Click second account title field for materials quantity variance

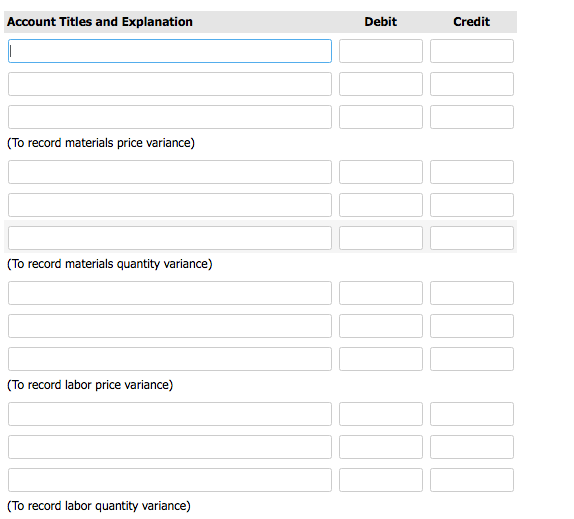170,205
